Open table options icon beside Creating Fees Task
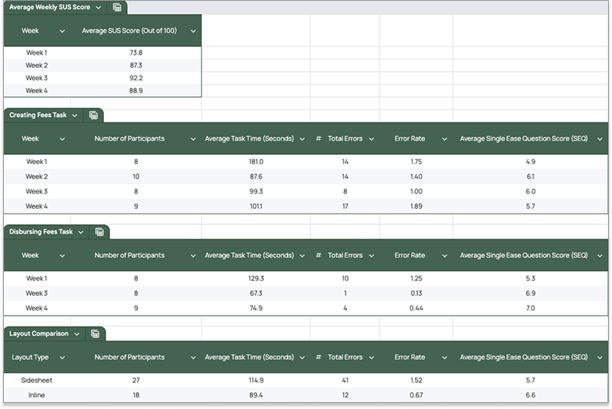 [93, 115]
